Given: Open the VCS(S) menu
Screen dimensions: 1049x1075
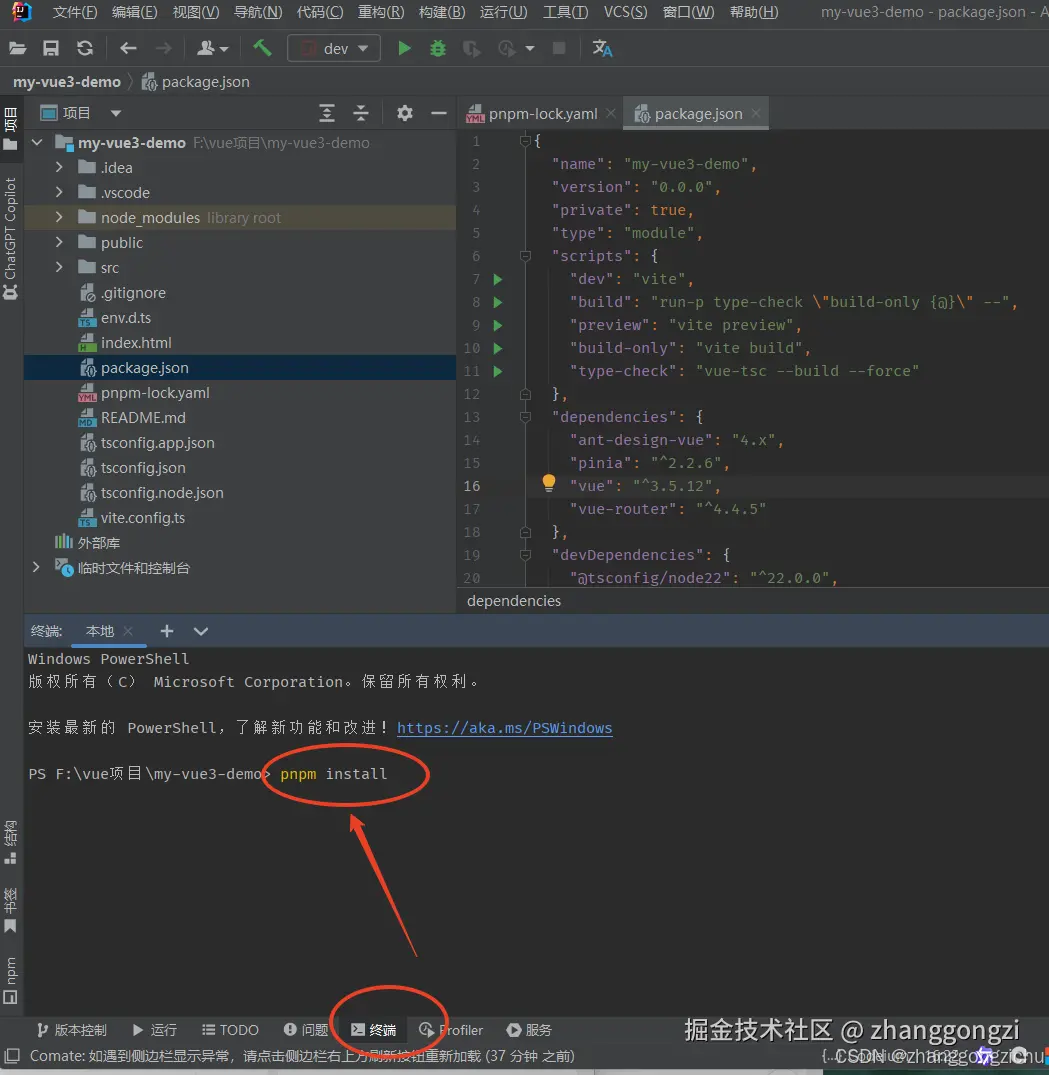Looking at the screenshot, I should [625, 12].
